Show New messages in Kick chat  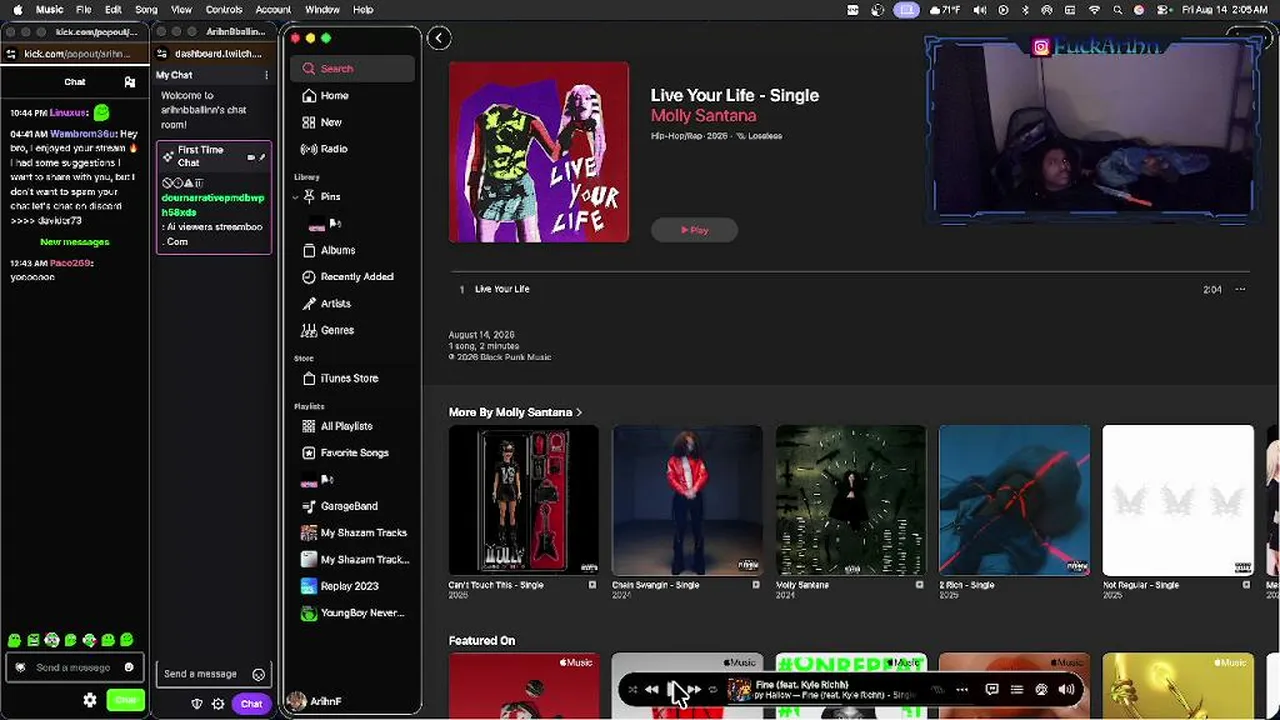[75, 242]
